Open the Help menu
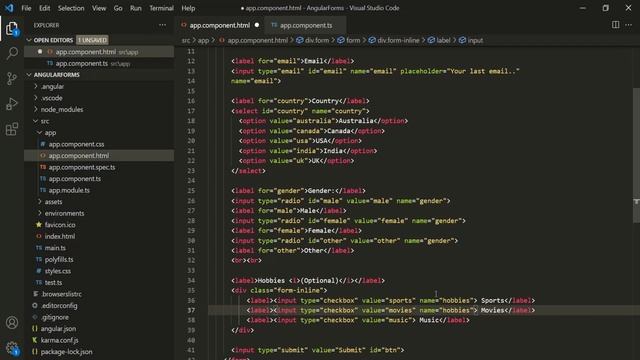 point(188,8)
